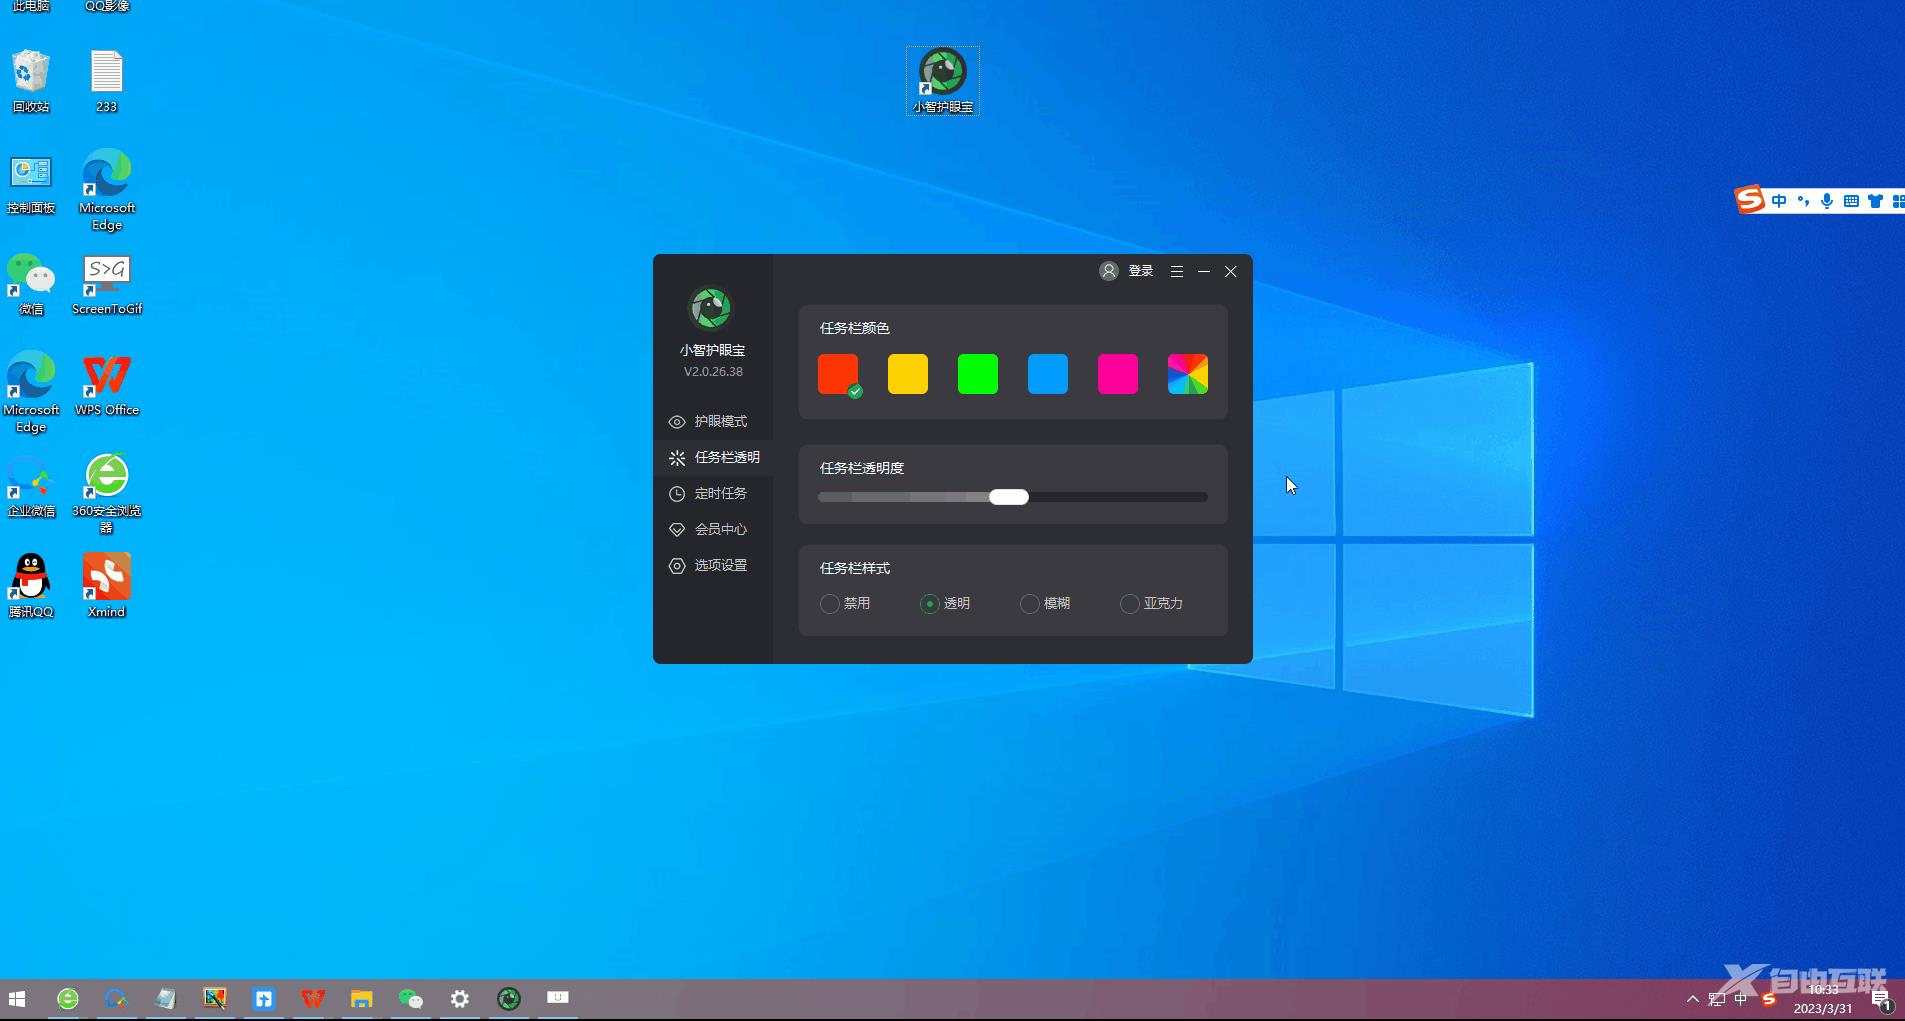Screen dimensions: 1905x1021
Task: Select the Microsoft Edge shortcut beside WPS Office
Action: [x=31, y=392]
